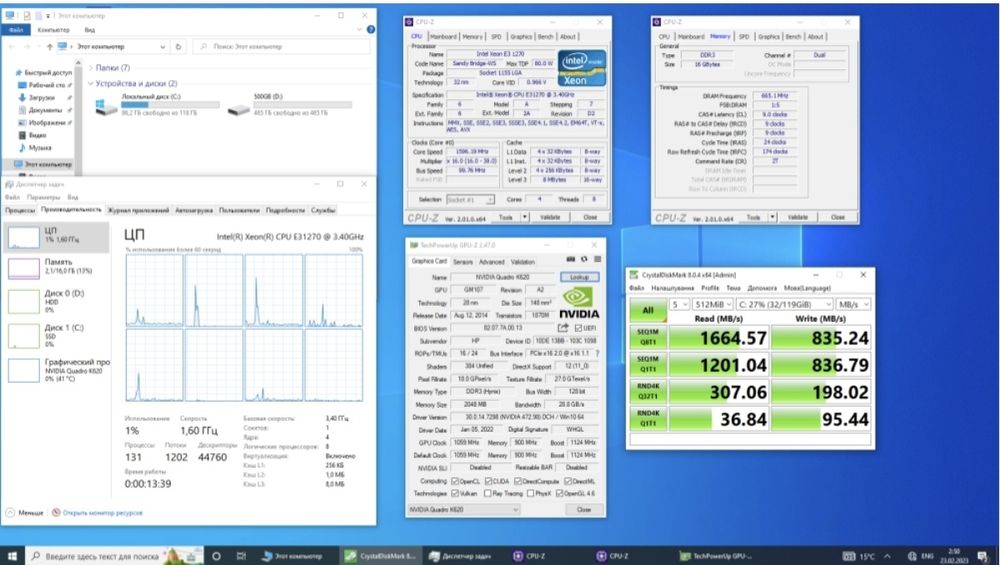Click the 500GB (D:) usage bar
Screen dimensions: 1000x565
pyautogui.click(x=302, y=105)
